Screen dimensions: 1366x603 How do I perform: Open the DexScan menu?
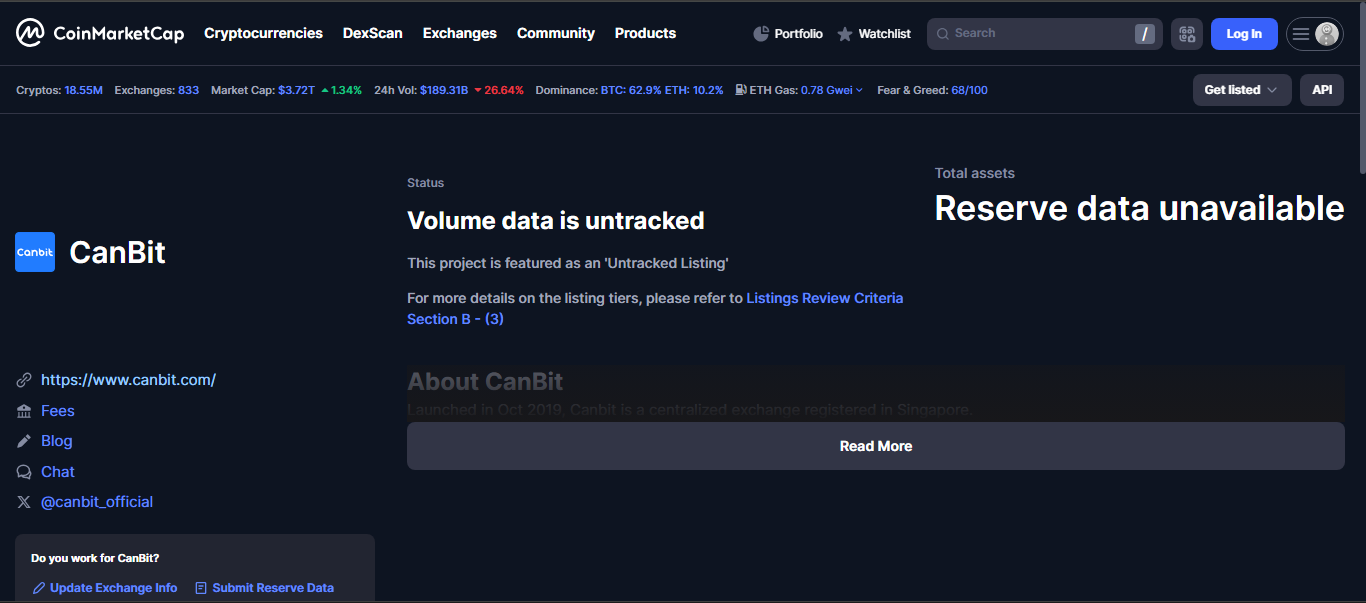pos(373,33)
